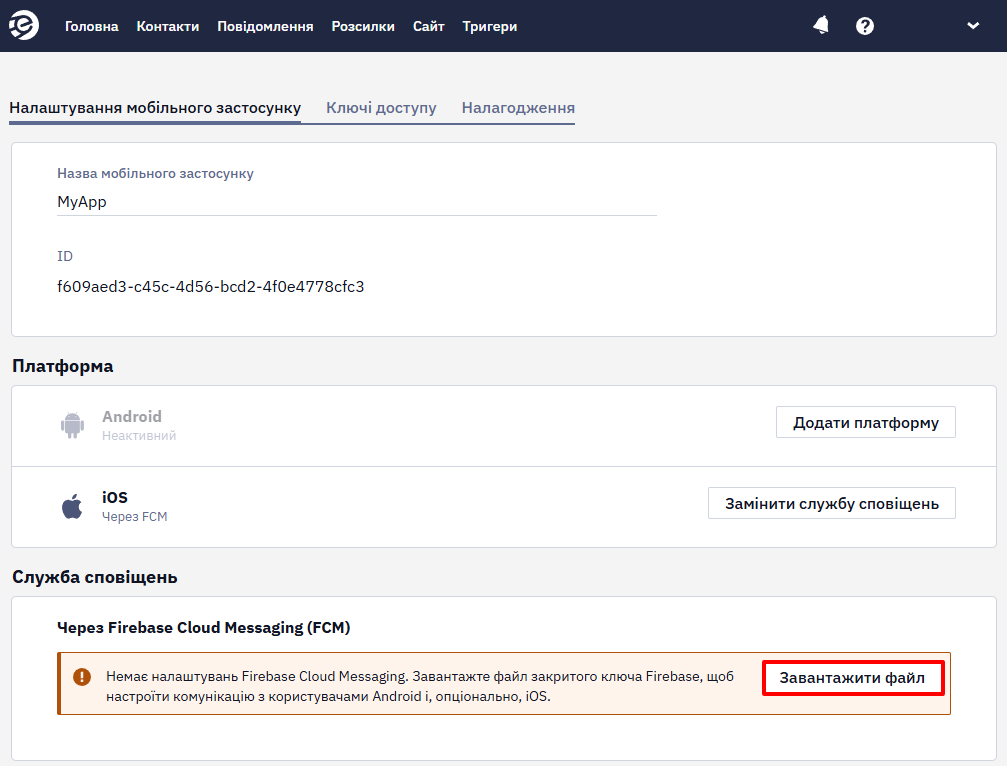Click the Apple iOS platform icon

coord(72,506)
